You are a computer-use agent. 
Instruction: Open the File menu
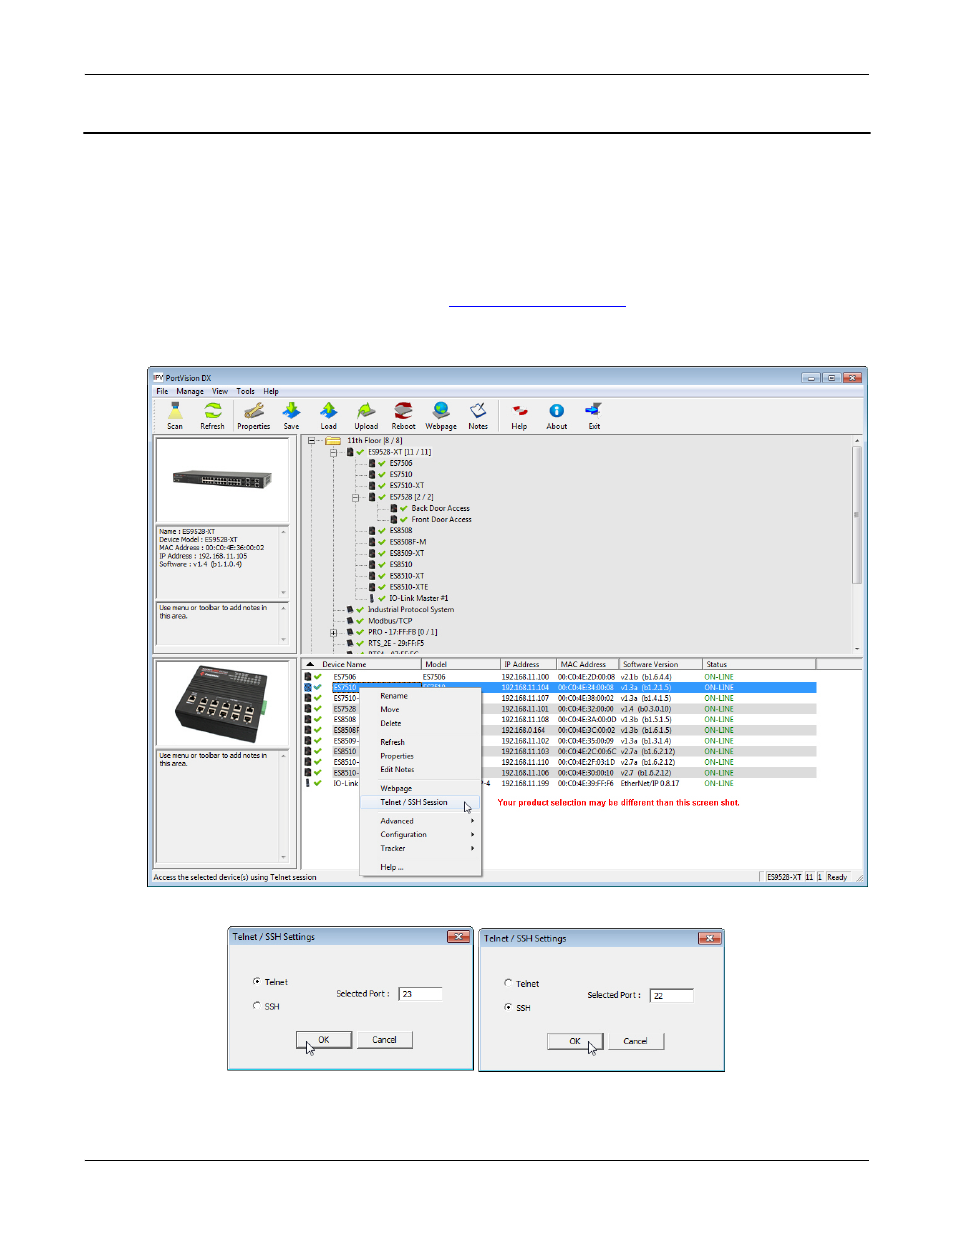[162, 391]
